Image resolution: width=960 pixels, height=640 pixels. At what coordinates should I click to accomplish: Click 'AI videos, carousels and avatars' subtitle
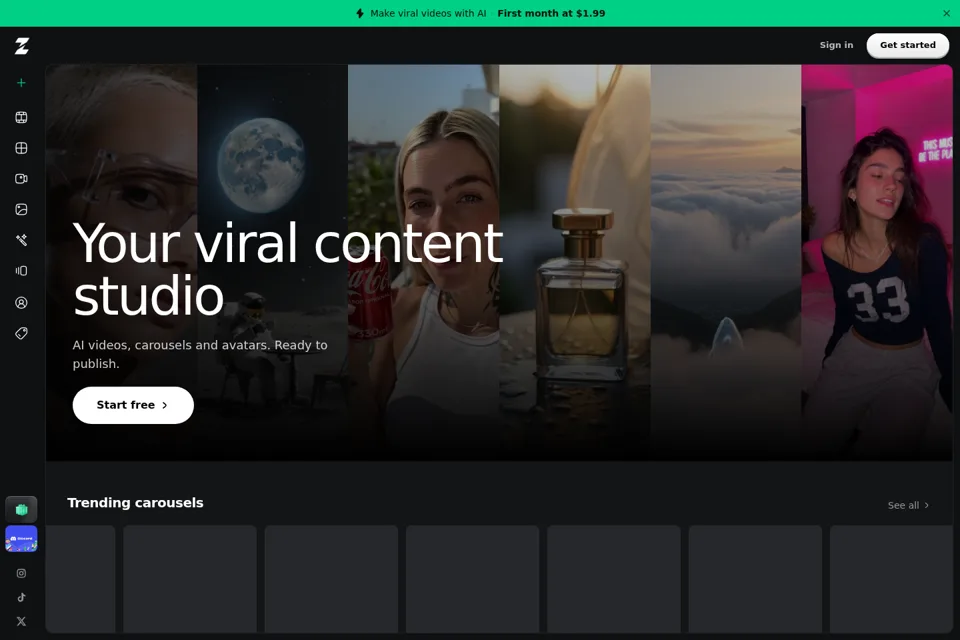(x=200, y=354)
